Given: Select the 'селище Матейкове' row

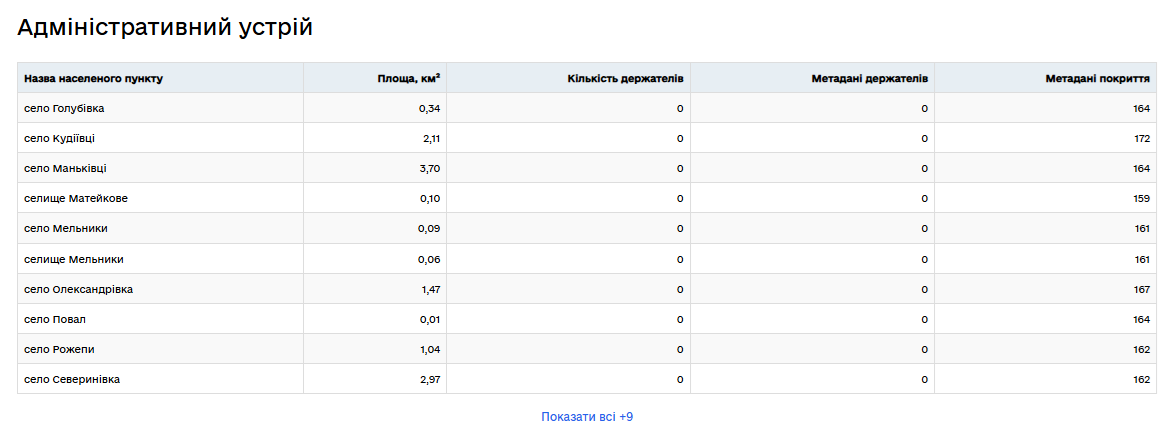Looking at the screenshot, I should tap(76, 198).
